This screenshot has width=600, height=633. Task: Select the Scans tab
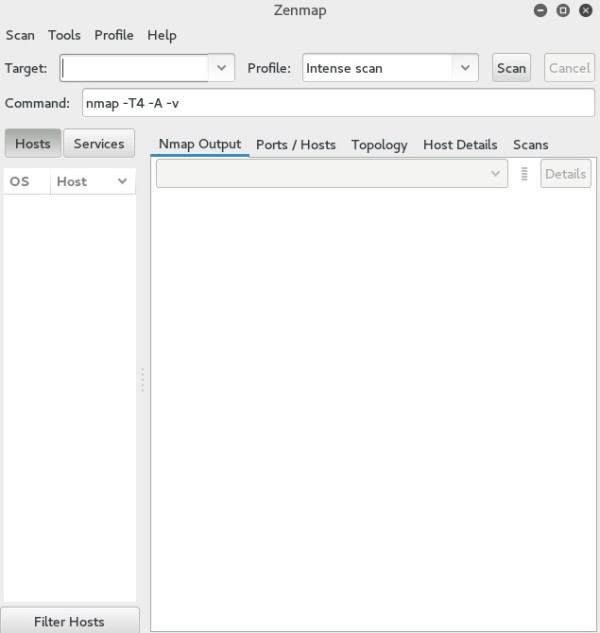point(530,144)
